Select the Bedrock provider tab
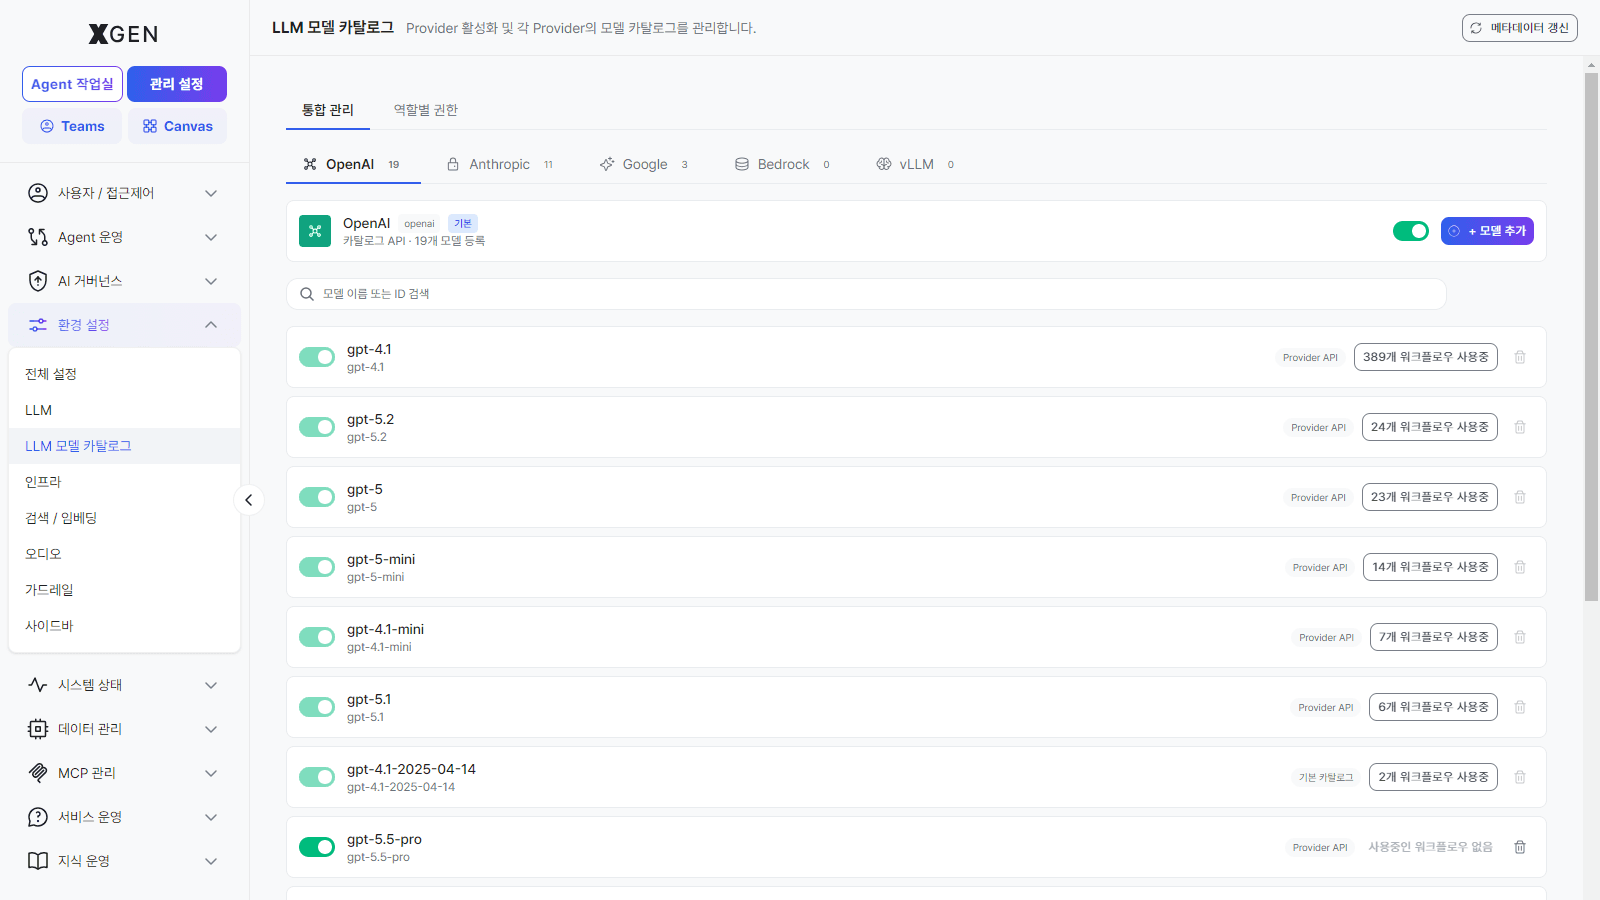This screenshot has width=1600, height=900. 783,164
